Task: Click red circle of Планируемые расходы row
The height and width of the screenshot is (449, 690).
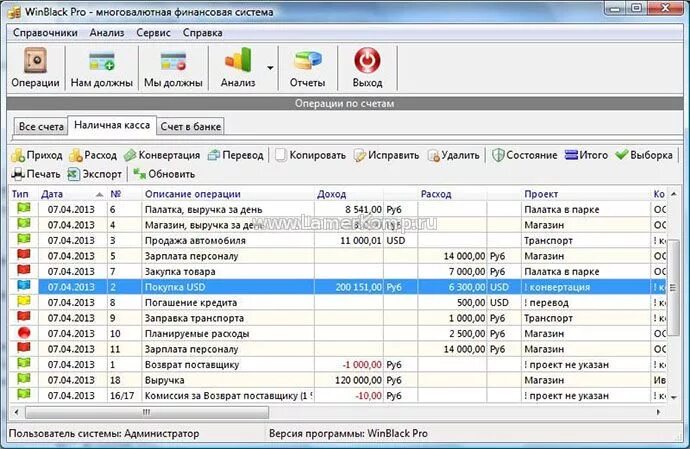Action: tap(24, 332)
